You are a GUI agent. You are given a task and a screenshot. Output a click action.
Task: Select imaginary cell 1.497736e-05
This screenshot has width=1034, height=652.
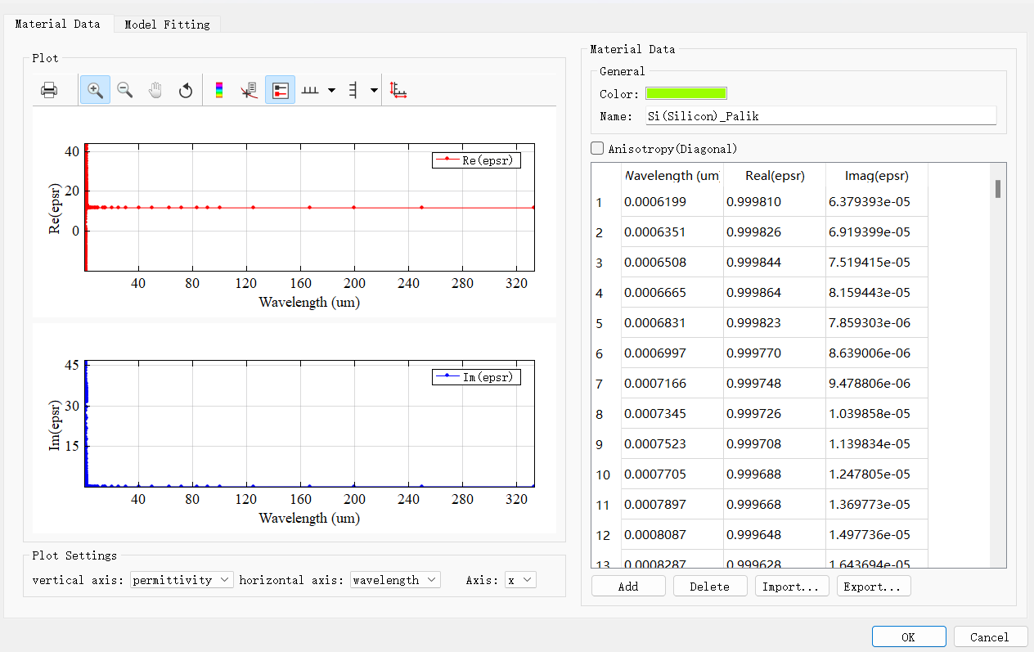(876, 535)
